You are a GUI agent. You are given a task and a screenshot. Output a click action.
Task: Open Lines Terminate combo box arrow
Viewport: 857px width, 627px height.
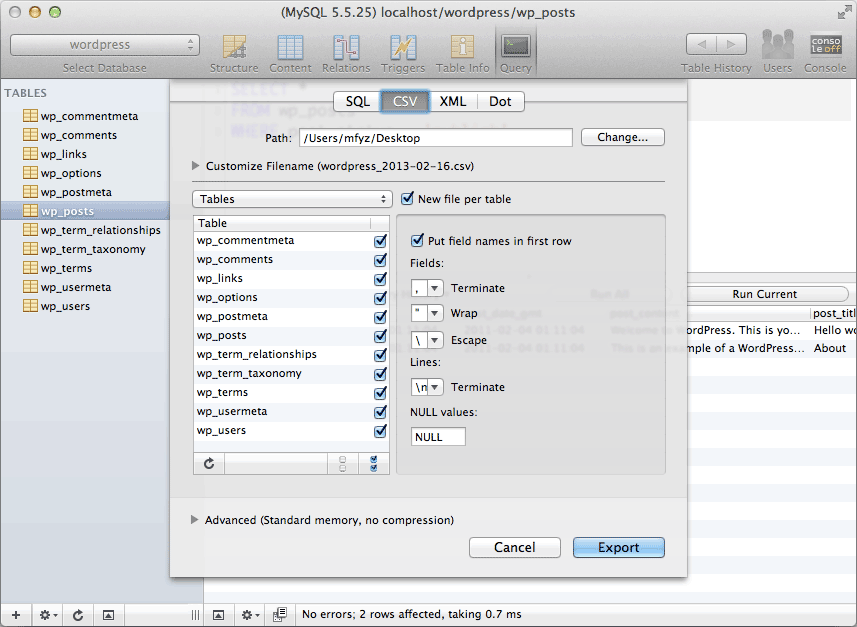click(x=435, y=387)
